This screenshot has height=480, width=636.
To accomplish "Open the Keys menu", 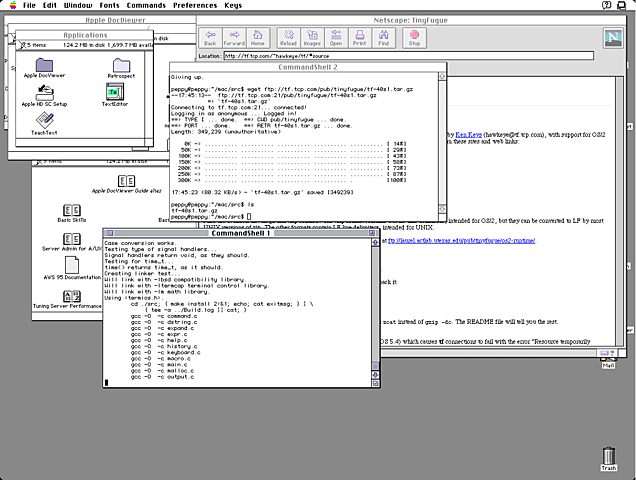I will (x=233, y=5).
